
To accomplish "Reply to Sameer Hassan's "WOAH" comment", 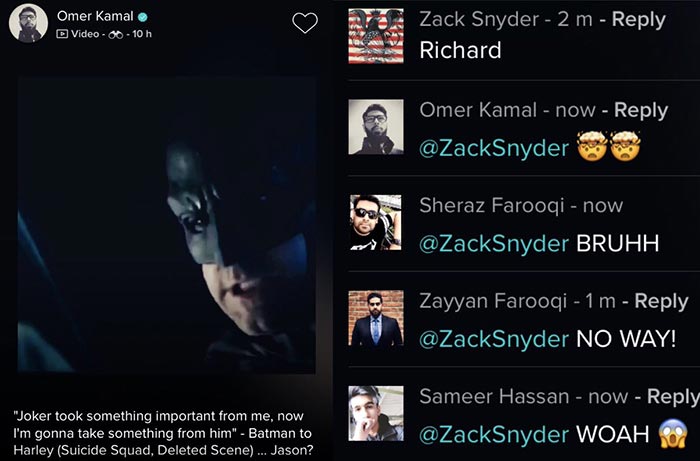I will click(672, 397).
